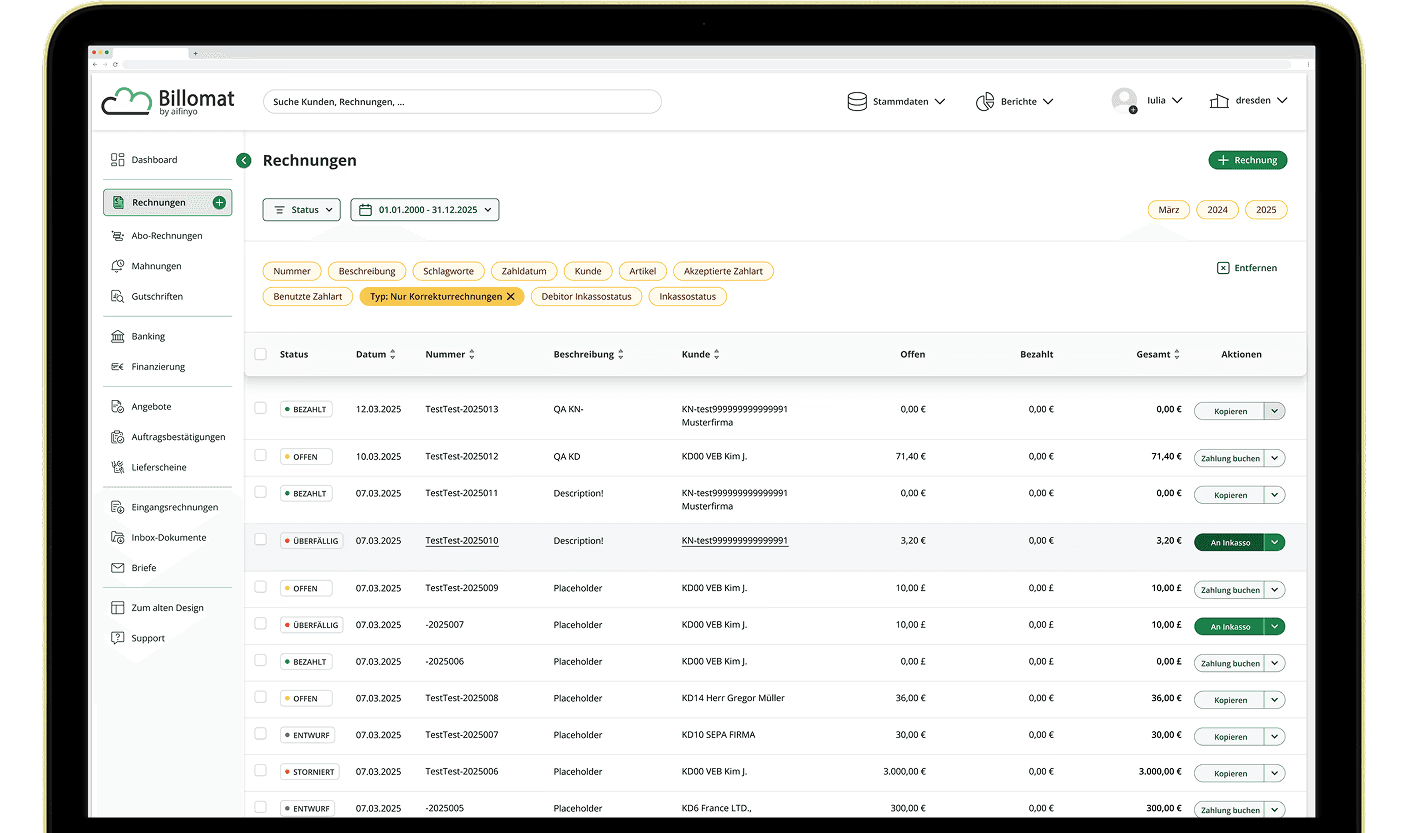The image size is (1410, 833).
Task: Open Banking via its bank building icon
Action: [118, 336]
